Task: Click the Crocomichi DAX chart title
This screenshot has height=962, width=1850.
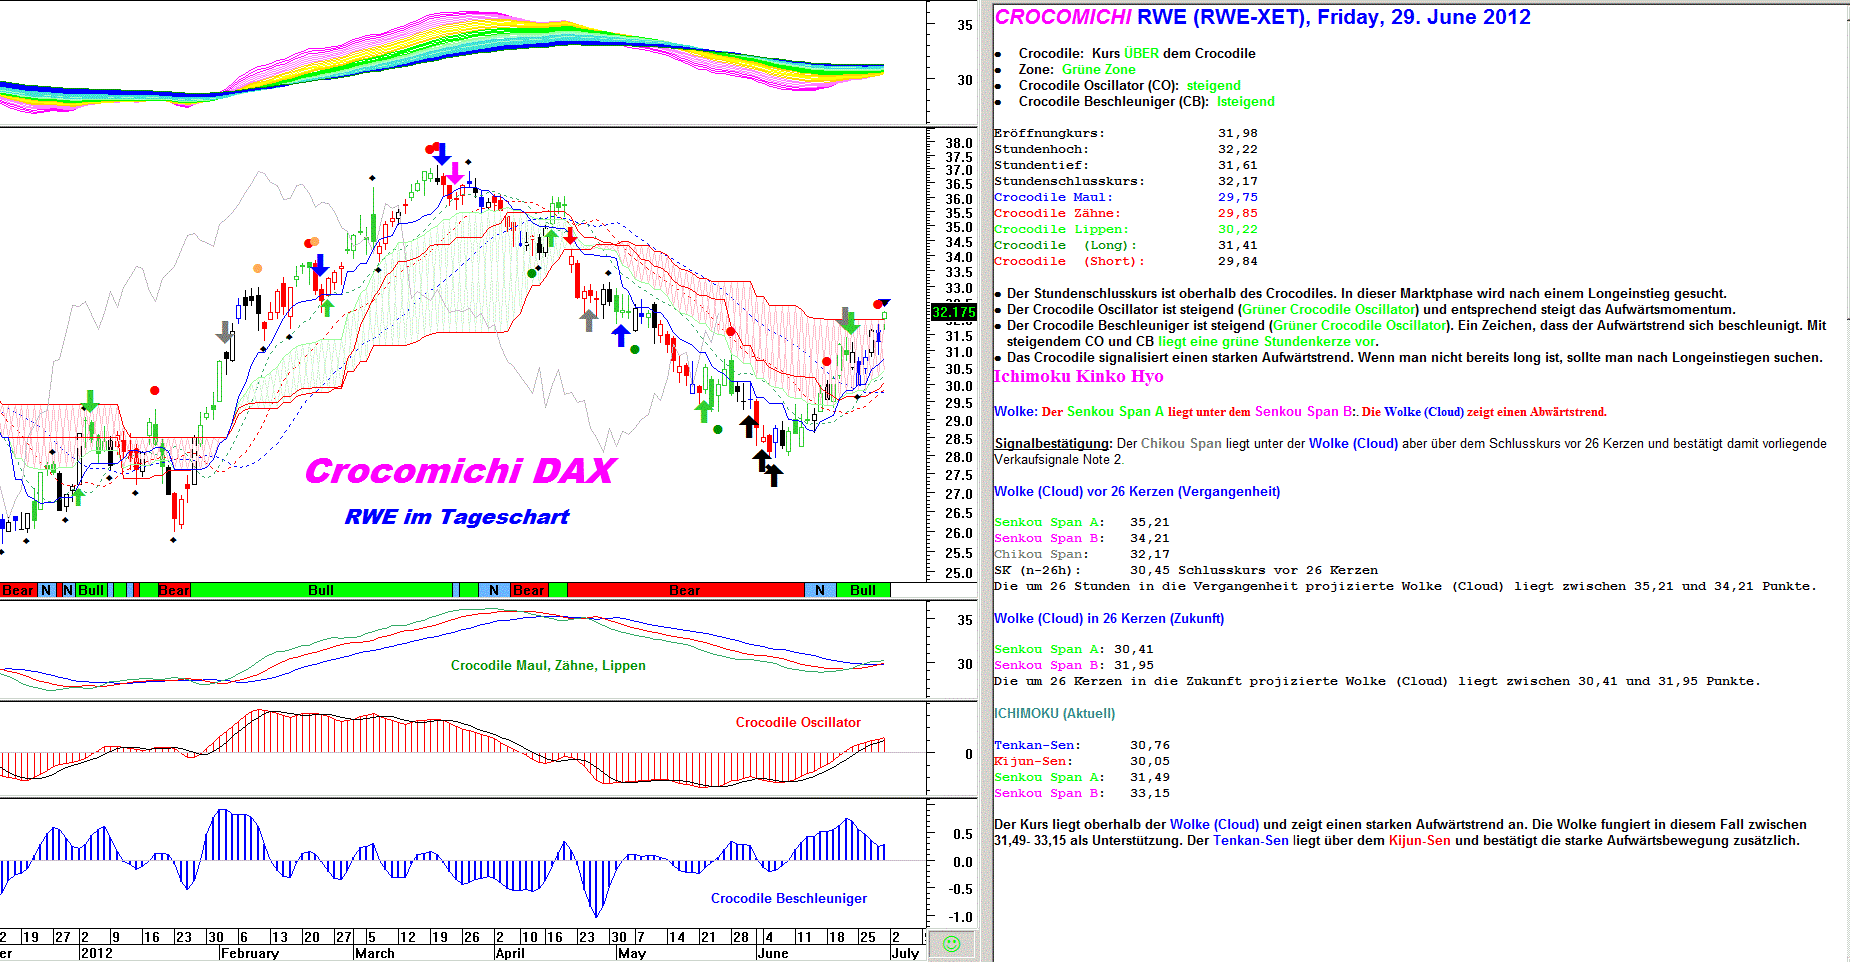Action: click(x=460, y=471)
